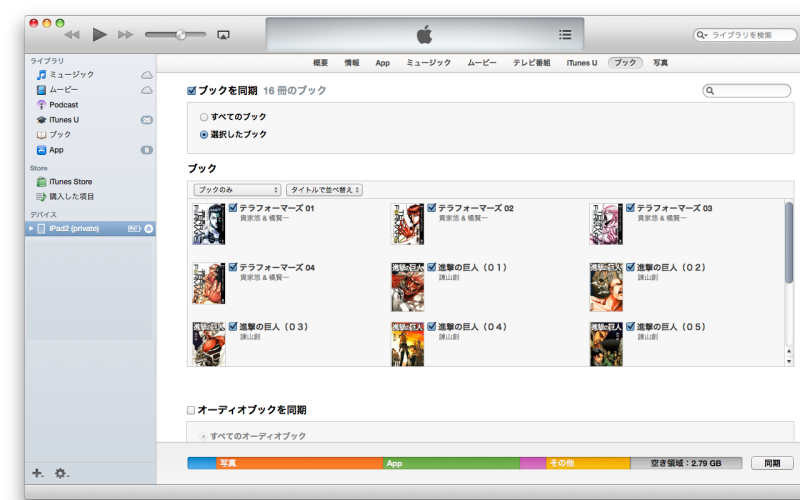Click the book list scroll-down arrow
Screen dimensions: 800x500
(789, 361)
